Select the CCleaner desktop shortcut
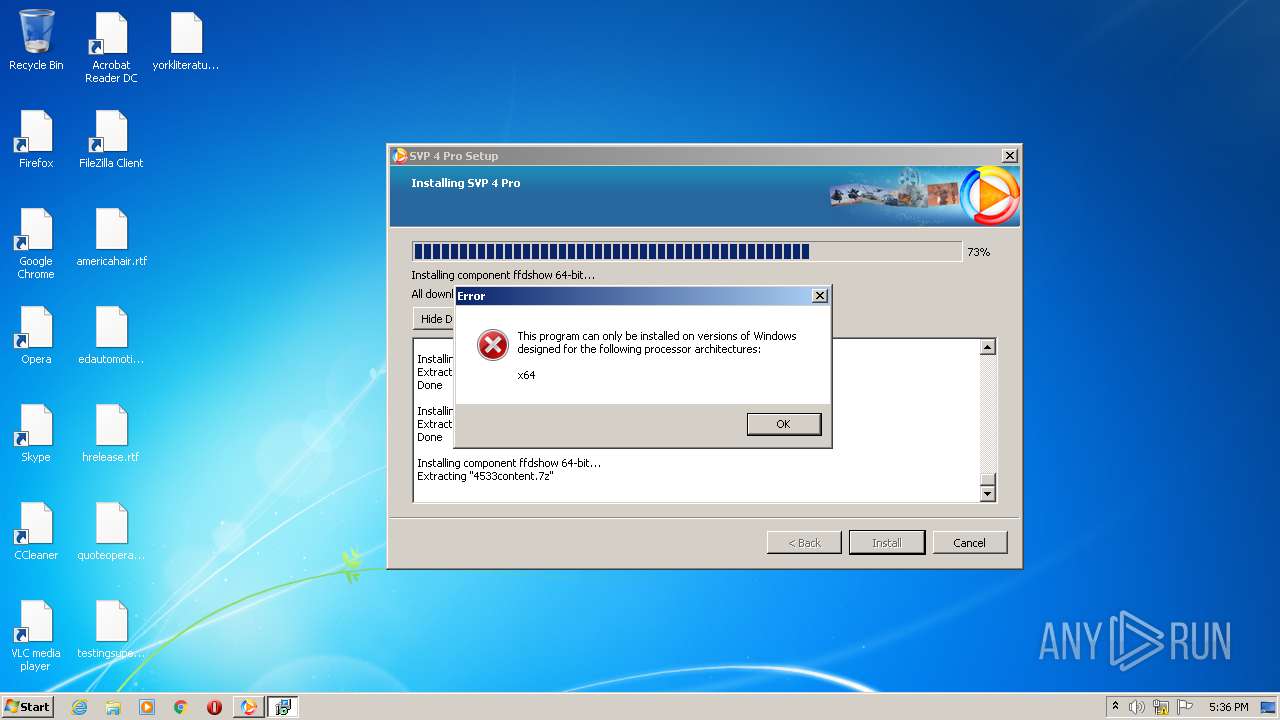Screen dimensions: 1280x720 [36, 531]
